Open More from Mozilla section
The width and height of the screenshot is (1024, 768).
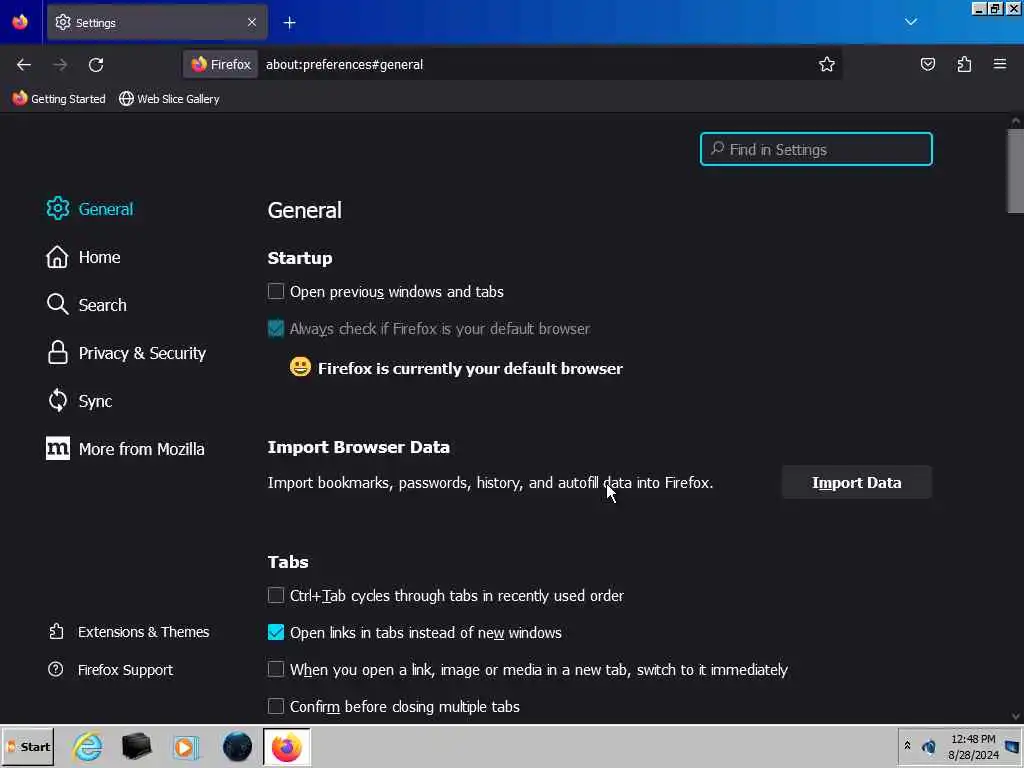(125, 449)
